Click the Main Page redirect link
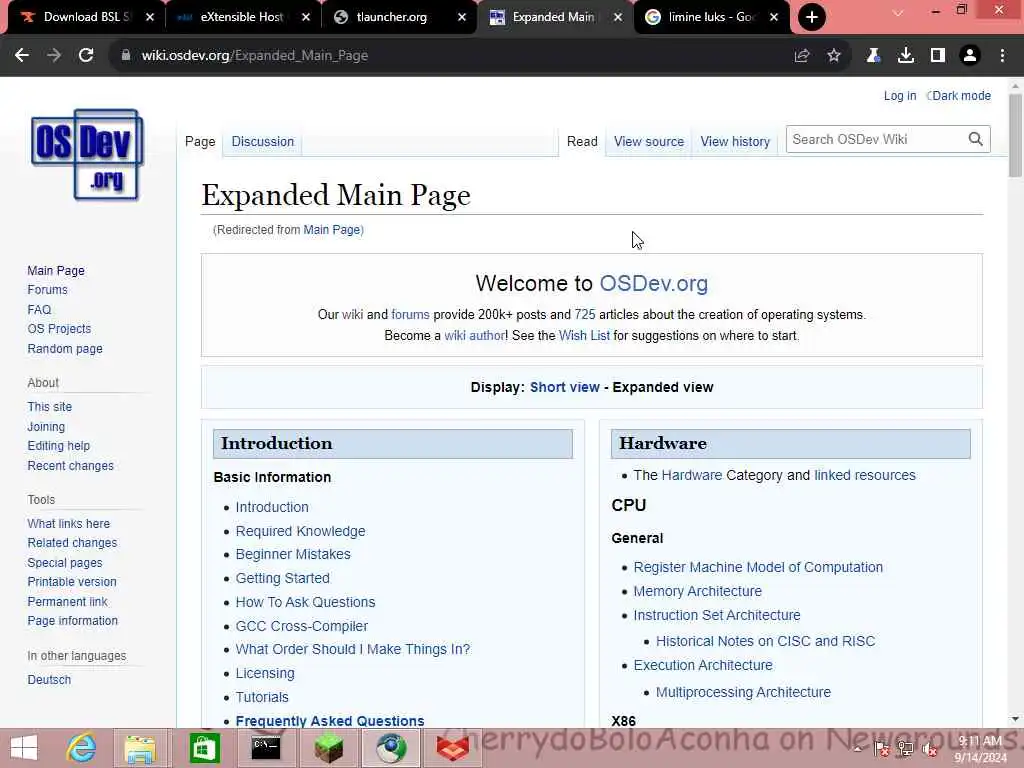Image resolution: width=1024 pixels, height=768 pixels. click(x=332, y=230)
